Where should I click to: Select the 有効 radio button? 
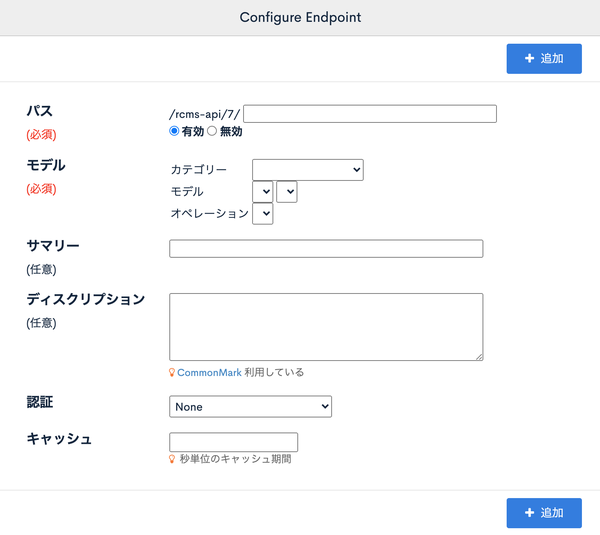(174, 131)
